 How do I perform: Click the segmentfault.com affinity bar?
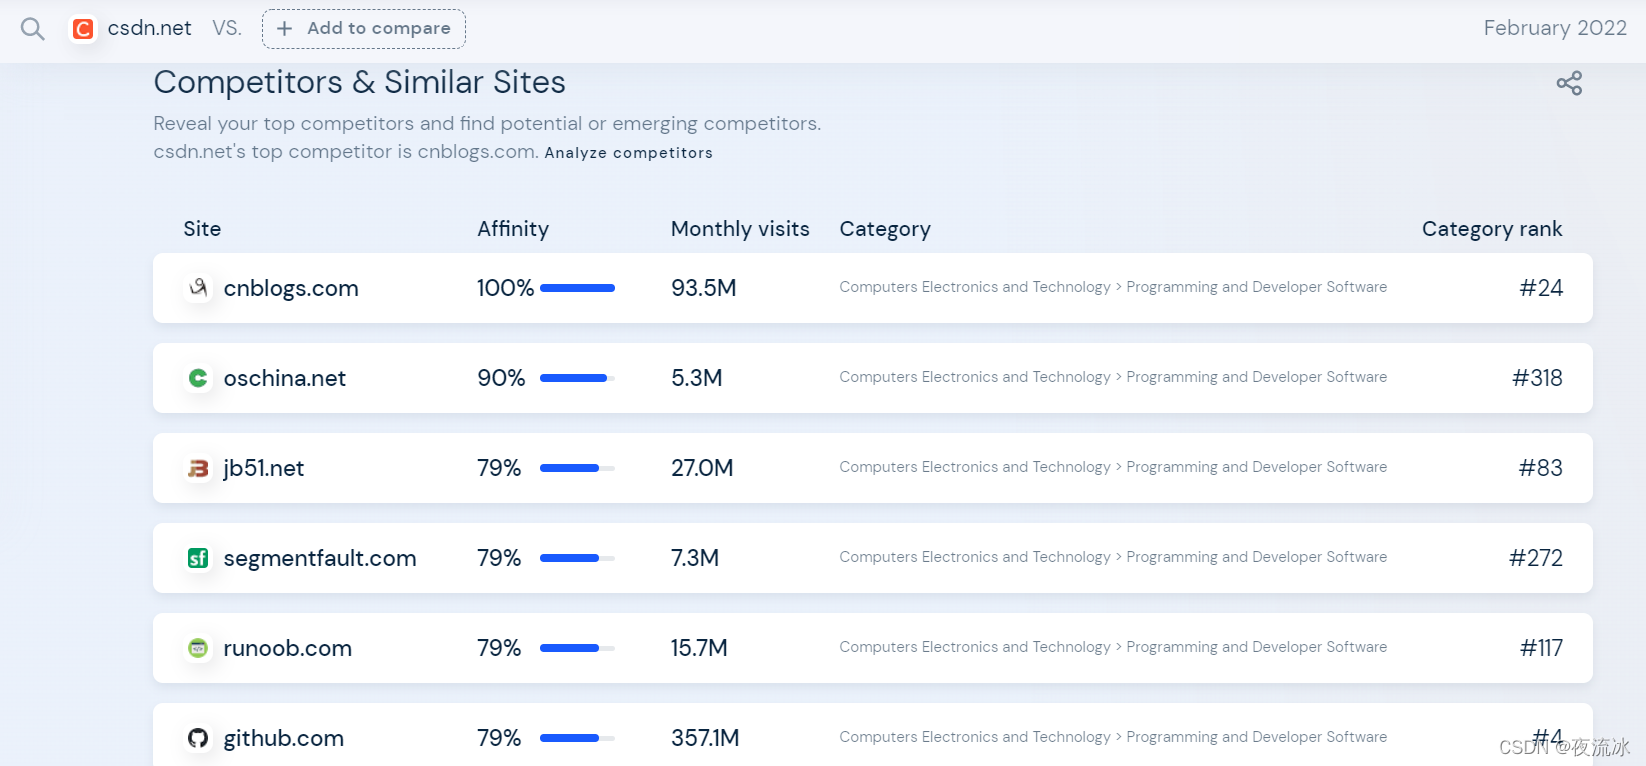pos(577,558)
